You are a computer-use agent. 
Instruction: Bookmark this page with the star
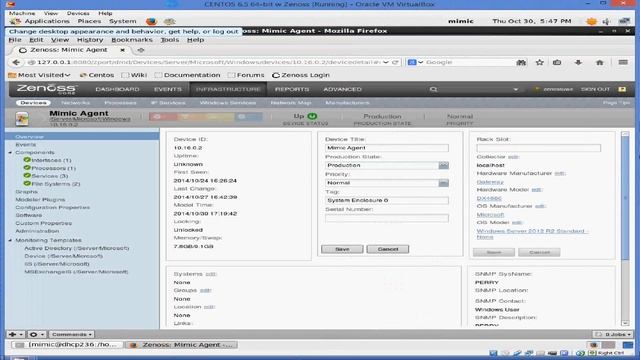[x=540, y=62]
